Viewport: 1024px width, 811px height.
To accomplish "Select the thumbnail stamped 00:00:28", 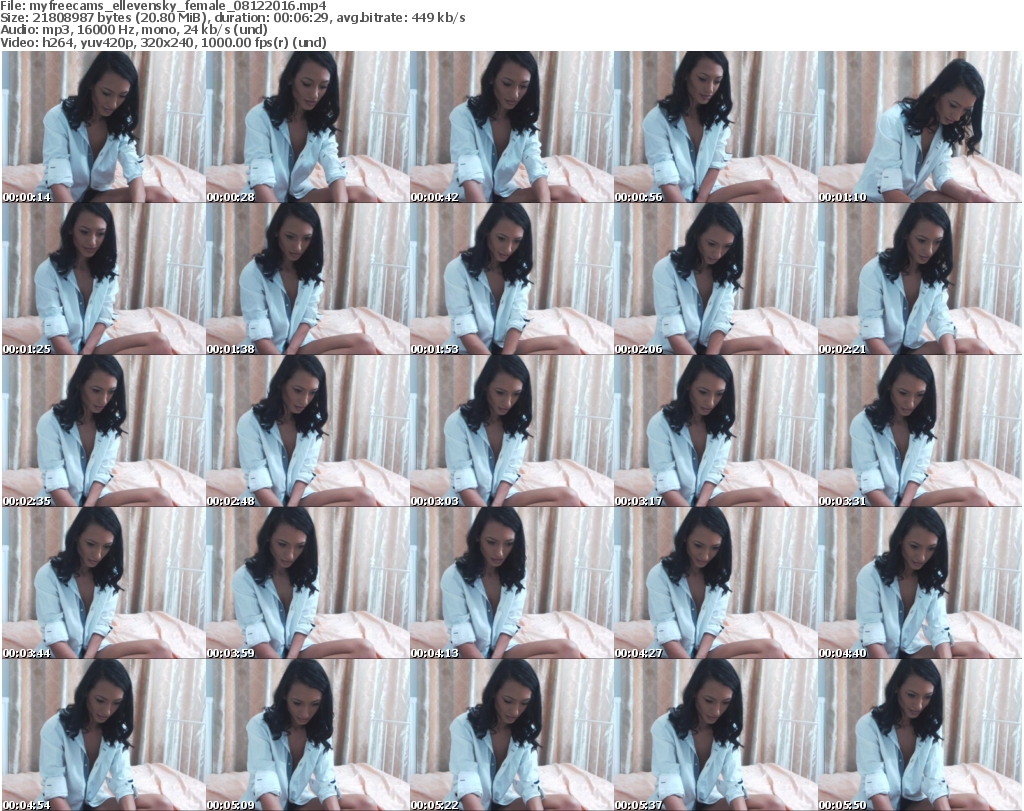I will [x=308, y=127].
